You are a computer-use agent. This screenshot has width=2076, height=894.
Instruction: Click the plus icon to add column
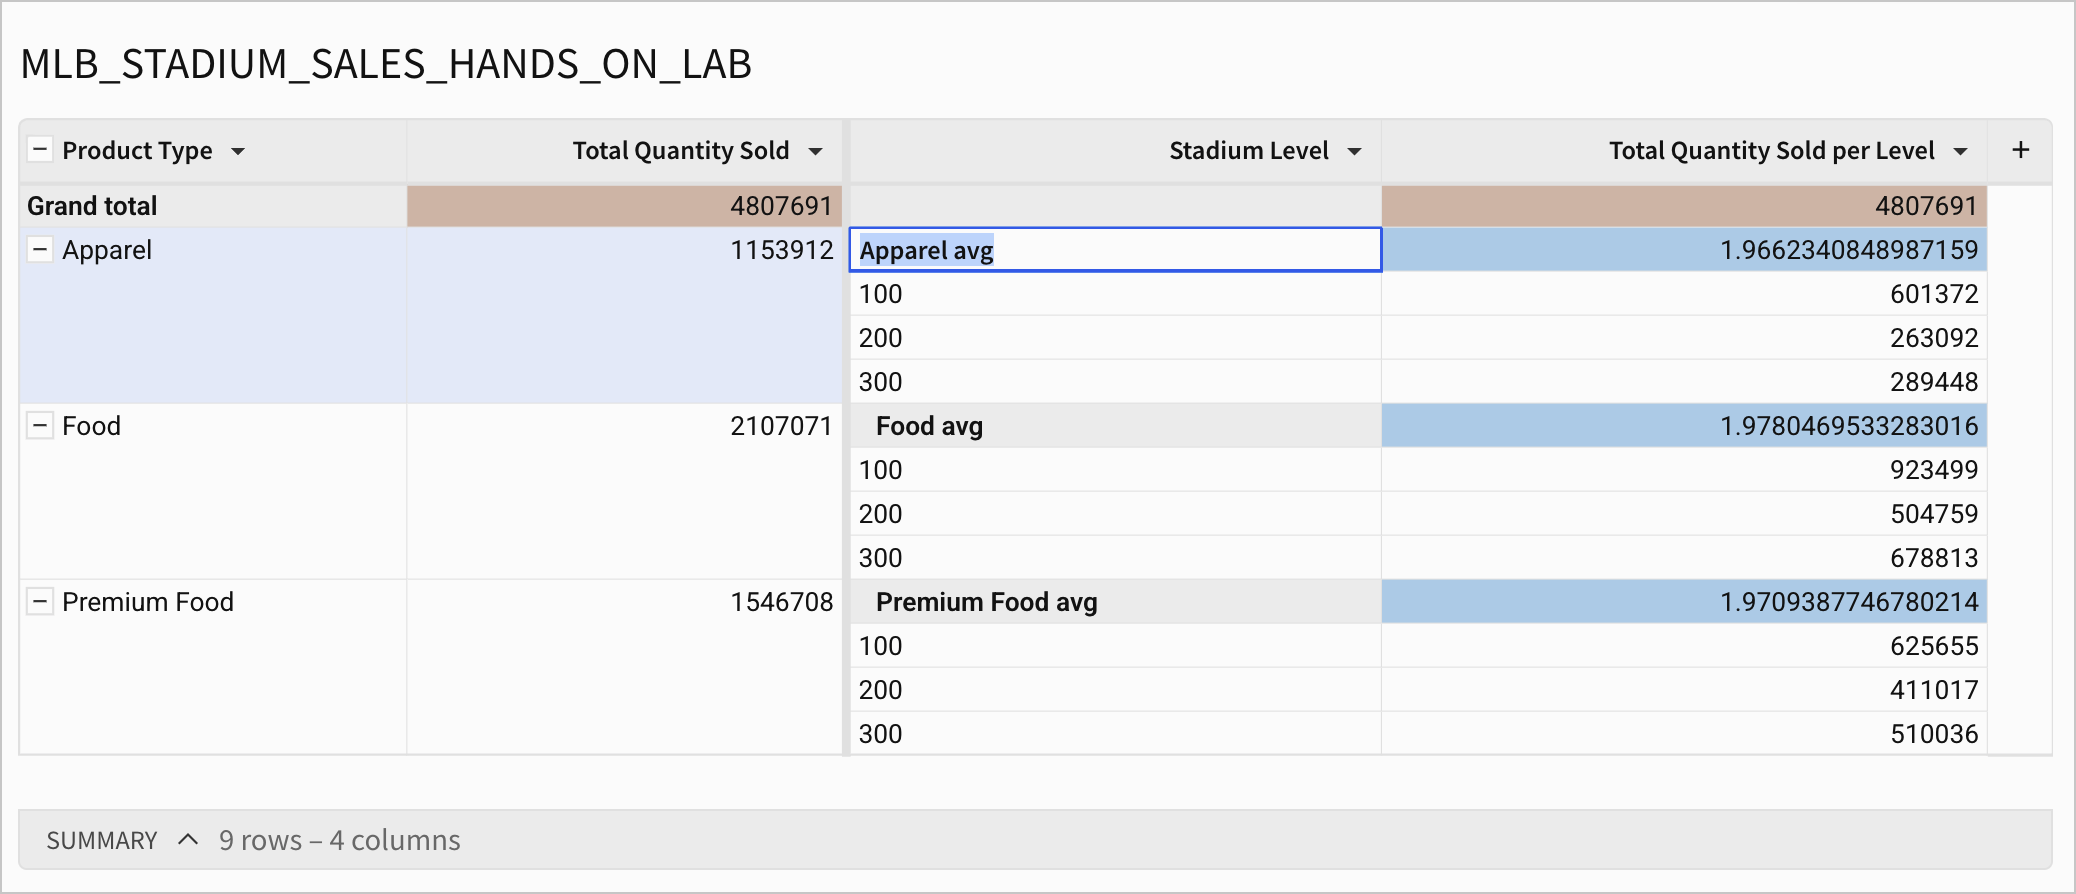2020,150
